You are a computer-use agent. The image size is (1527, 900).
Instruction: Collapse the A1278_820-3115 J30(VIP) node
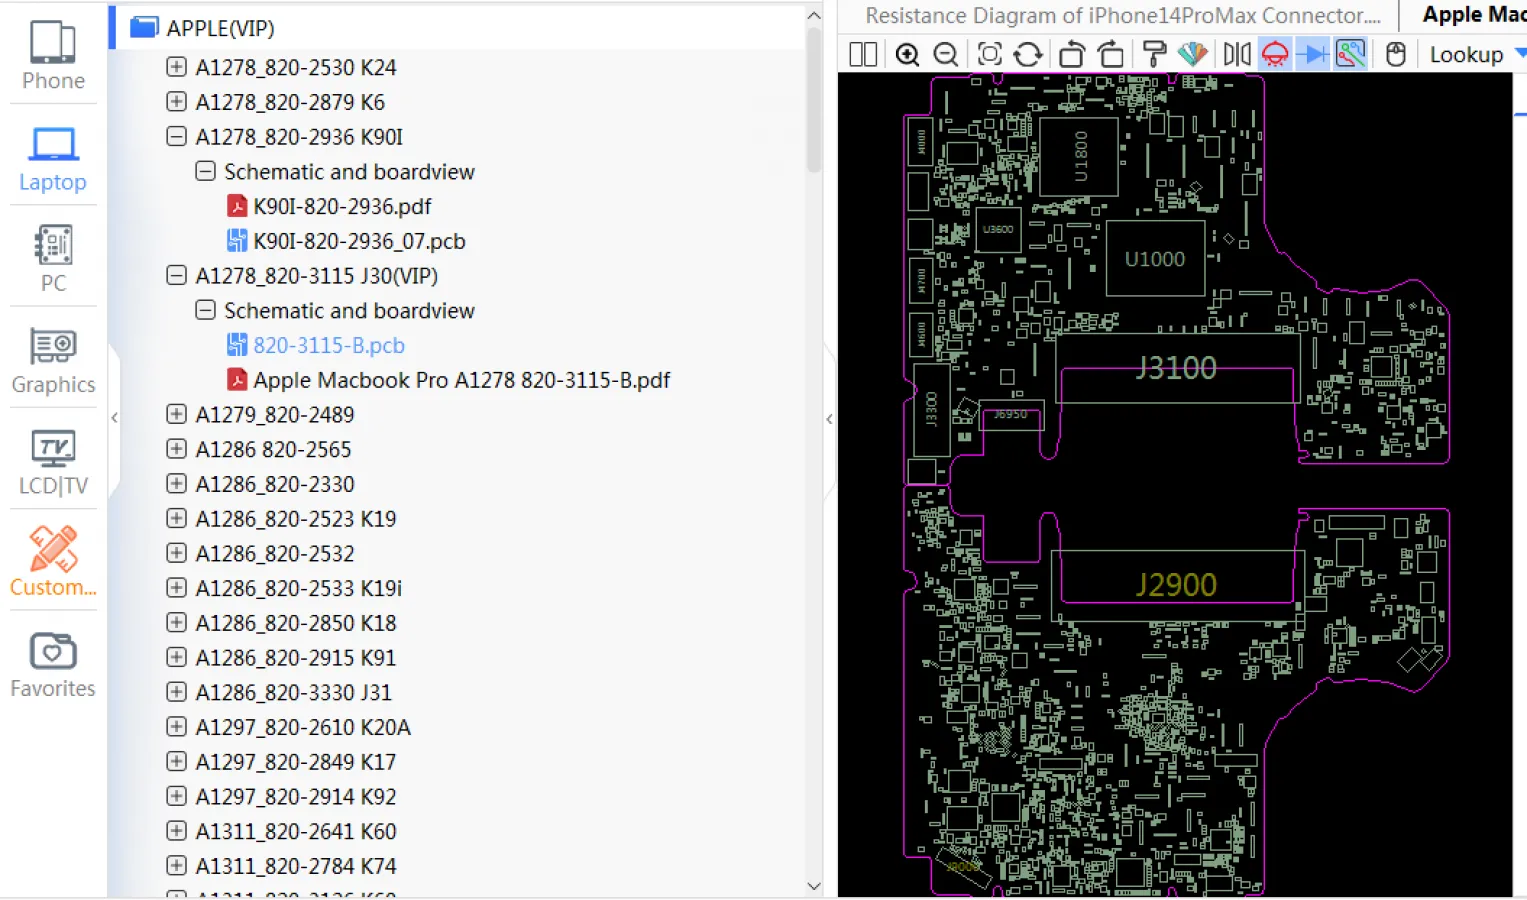pyautogui.click(x=176, y=275)
